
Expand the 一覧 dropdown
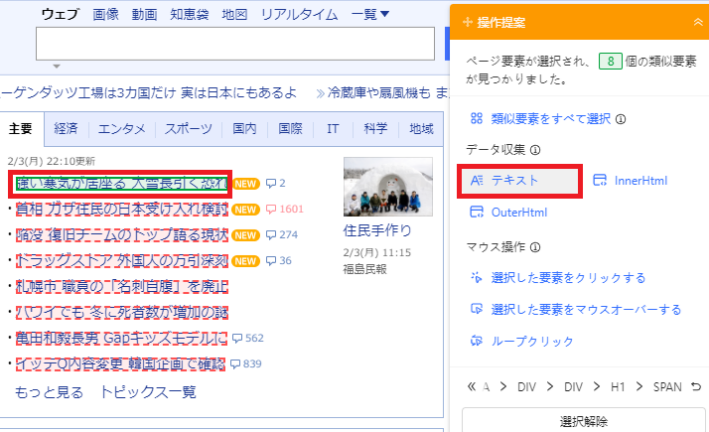370,14
